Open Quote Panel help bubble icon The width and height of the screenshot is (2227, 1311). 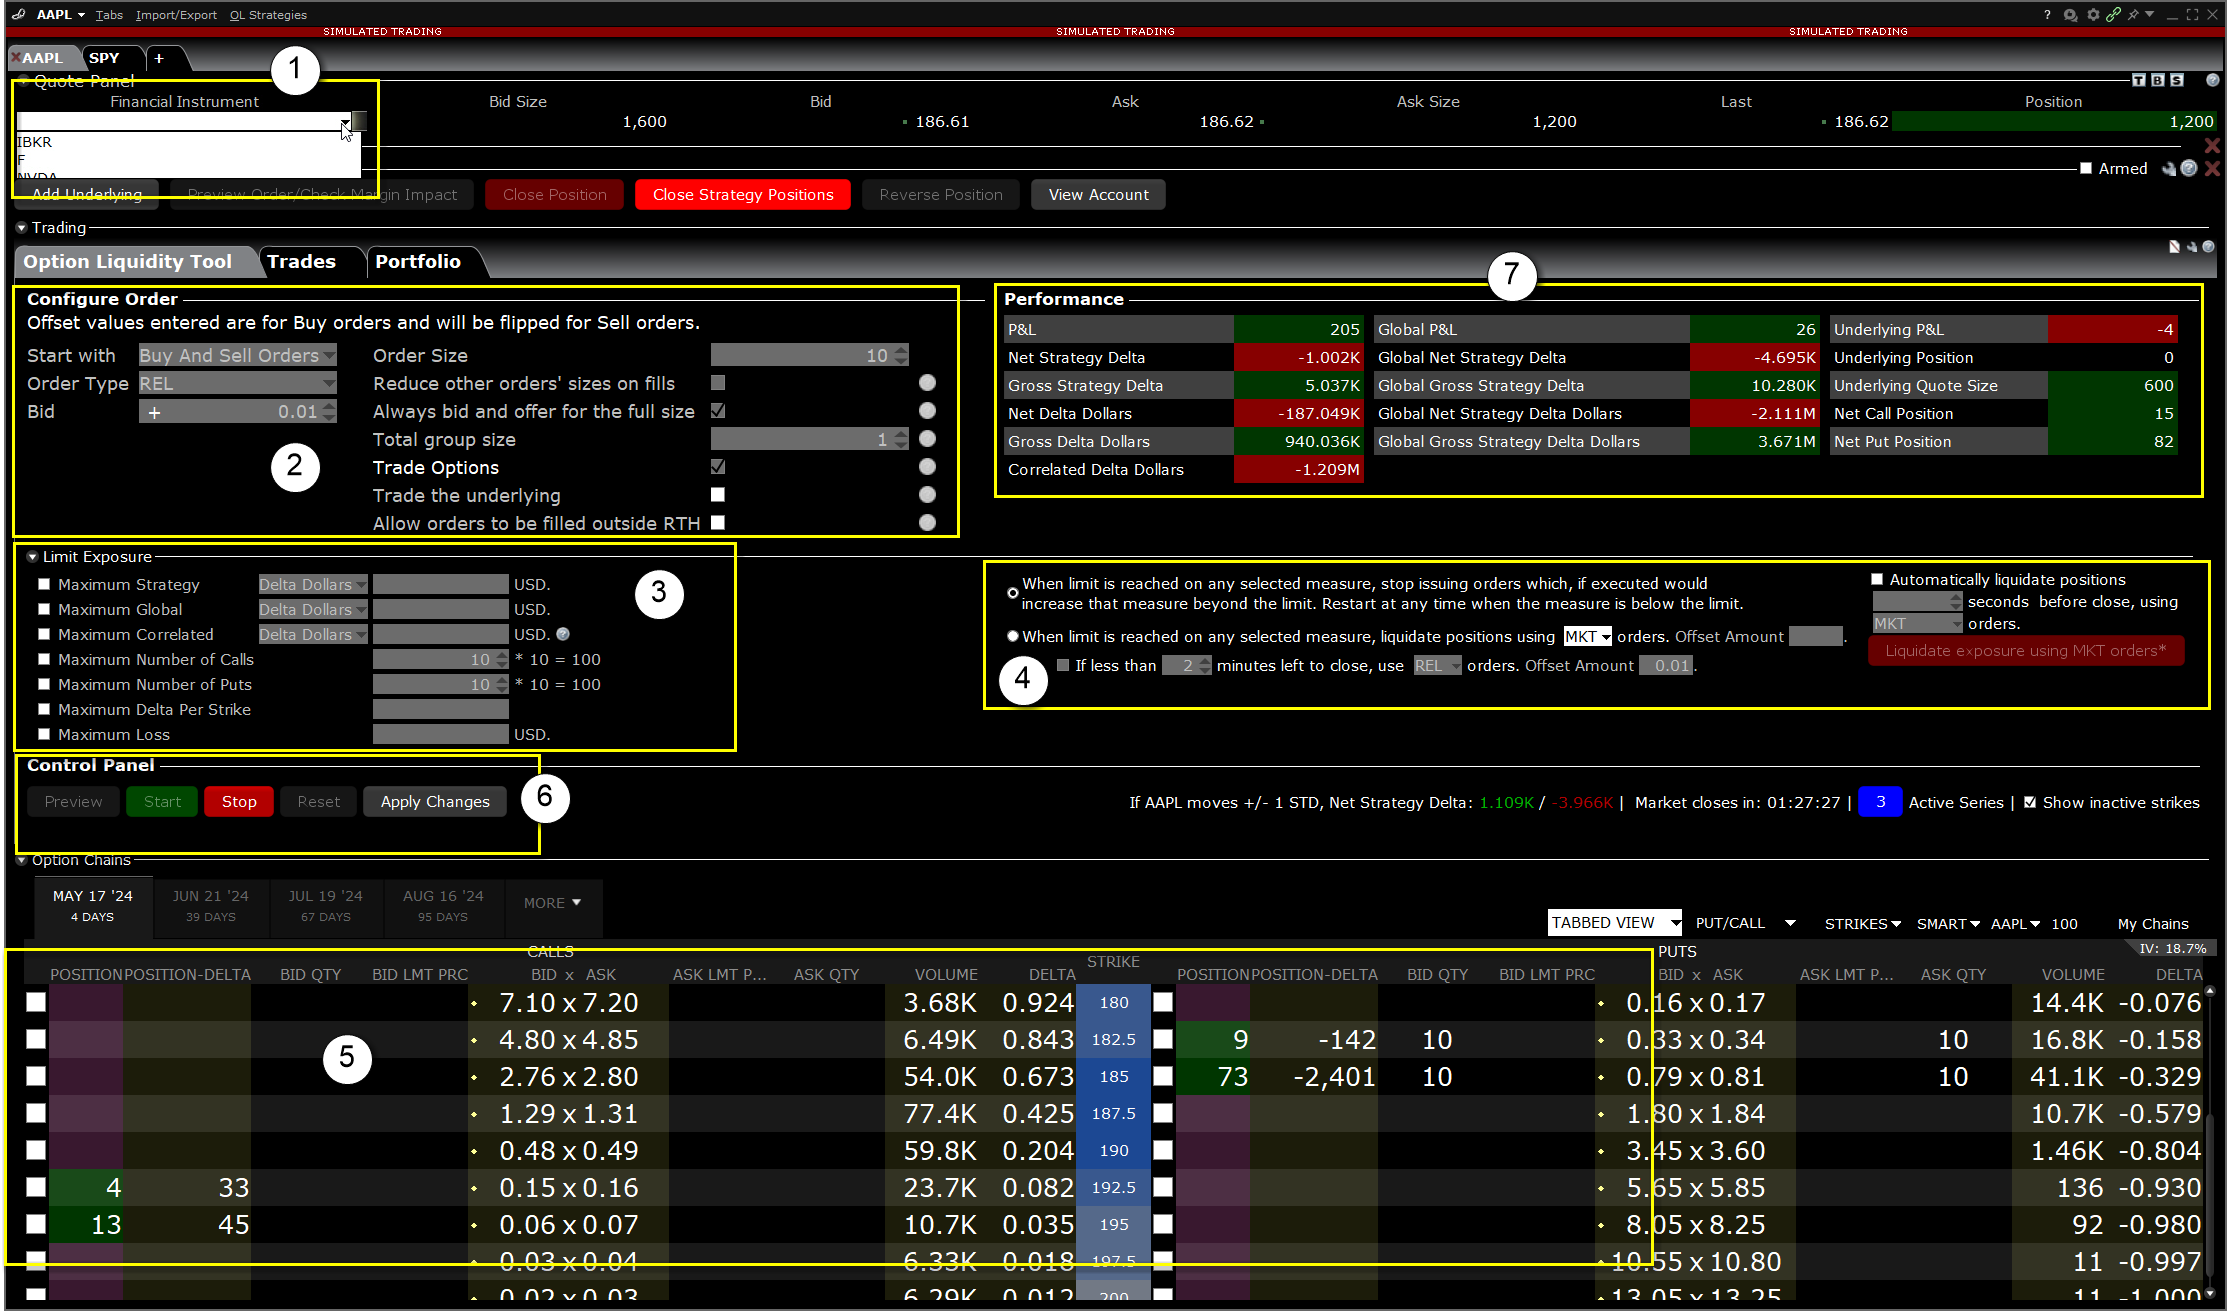[2212, 80]
